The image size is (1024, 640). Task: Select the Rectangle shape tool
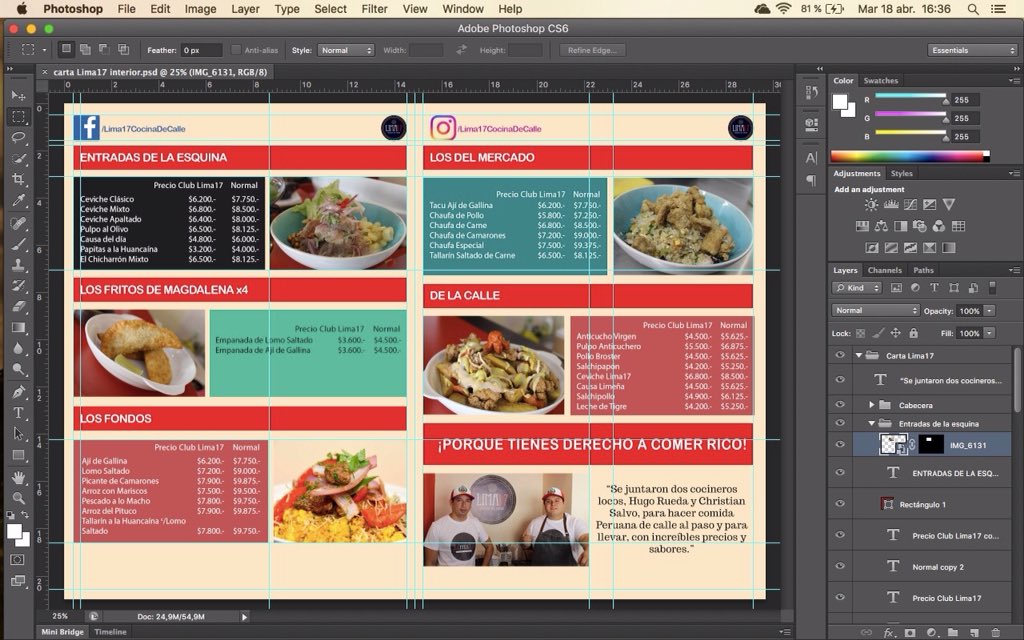18,455
